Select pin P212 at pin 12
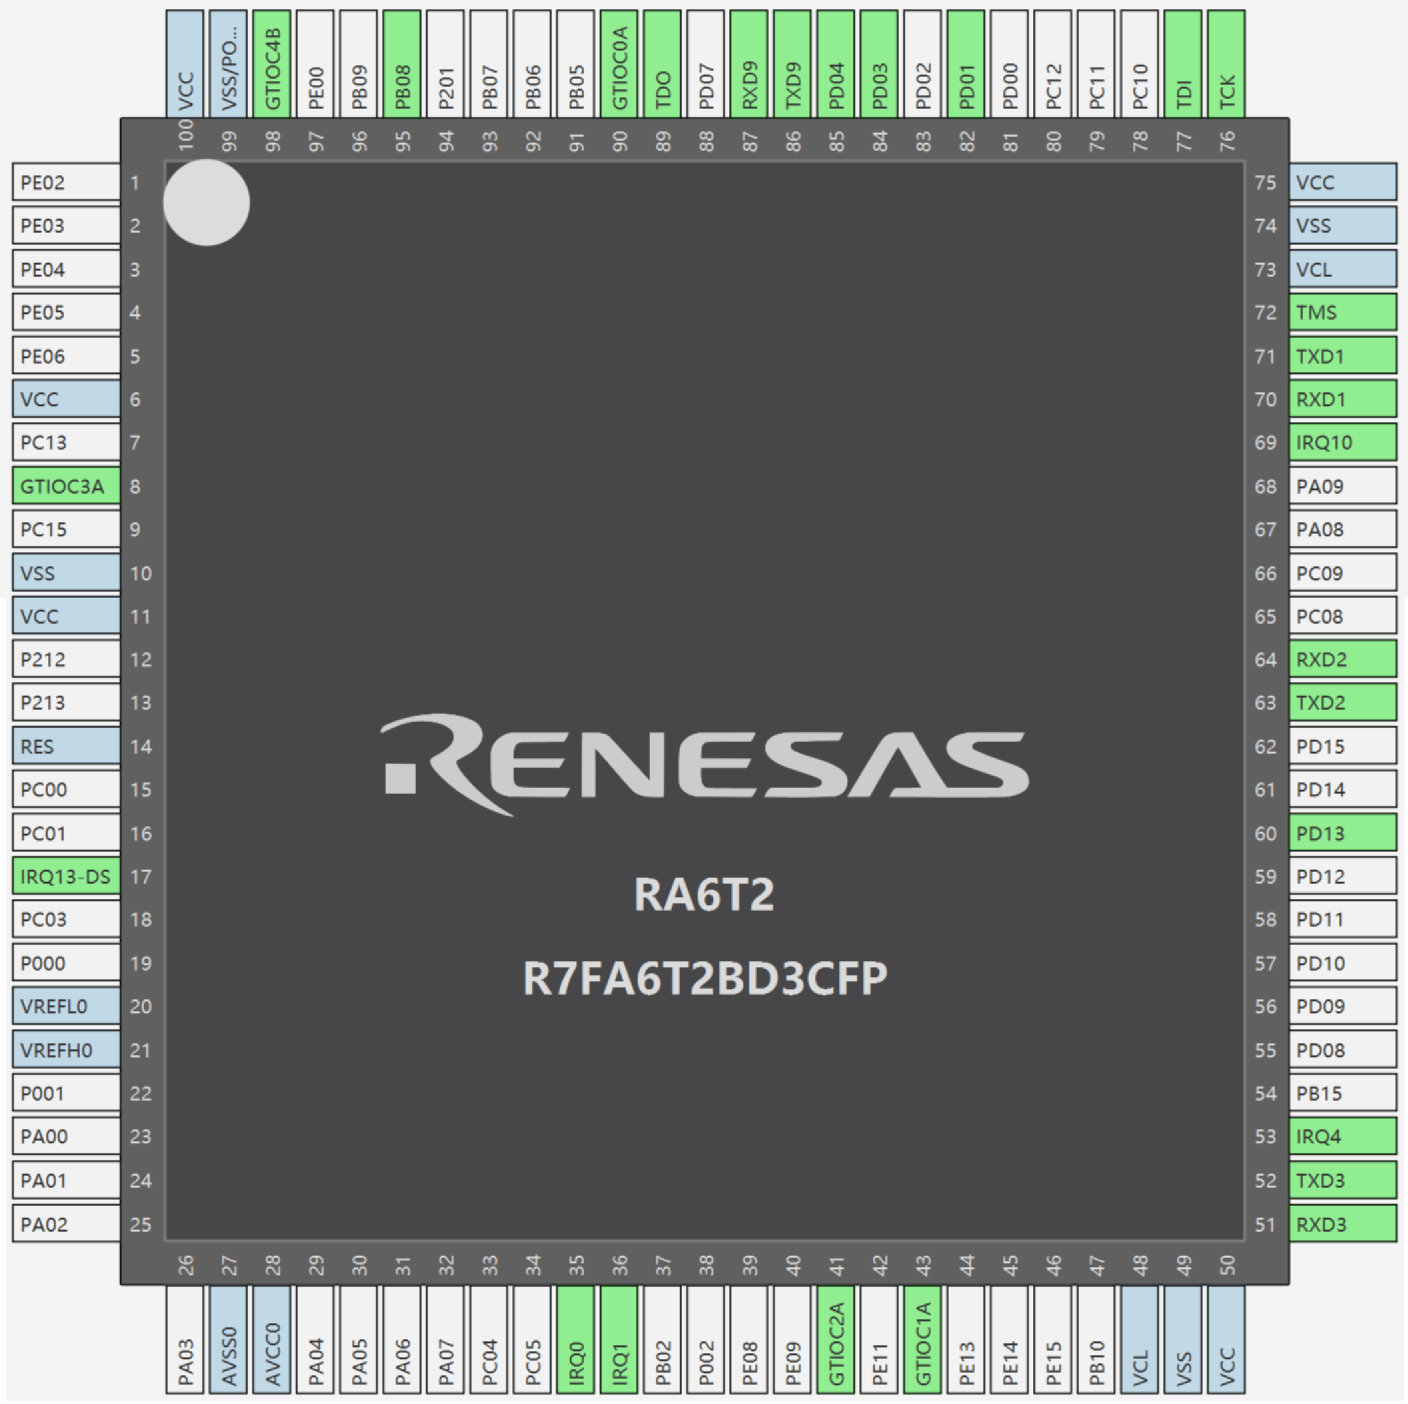 [x=66, y=659]
